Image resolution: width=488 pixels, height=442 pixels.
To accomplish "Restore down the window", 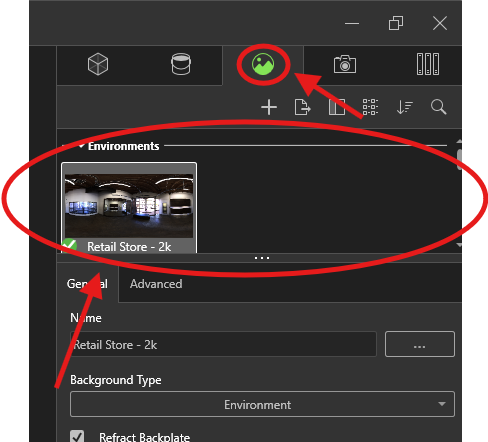I will pos(396,23).
